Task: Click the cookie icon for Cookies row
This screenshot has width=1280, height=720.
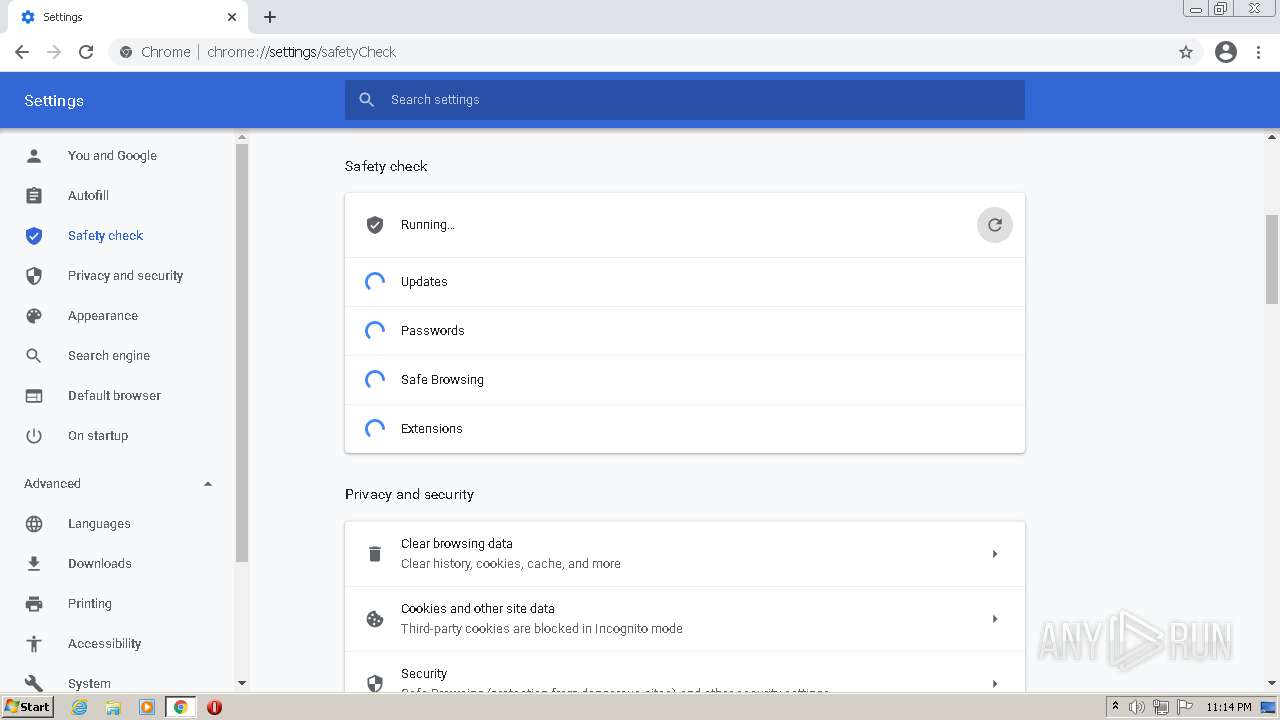Action: 375,619
